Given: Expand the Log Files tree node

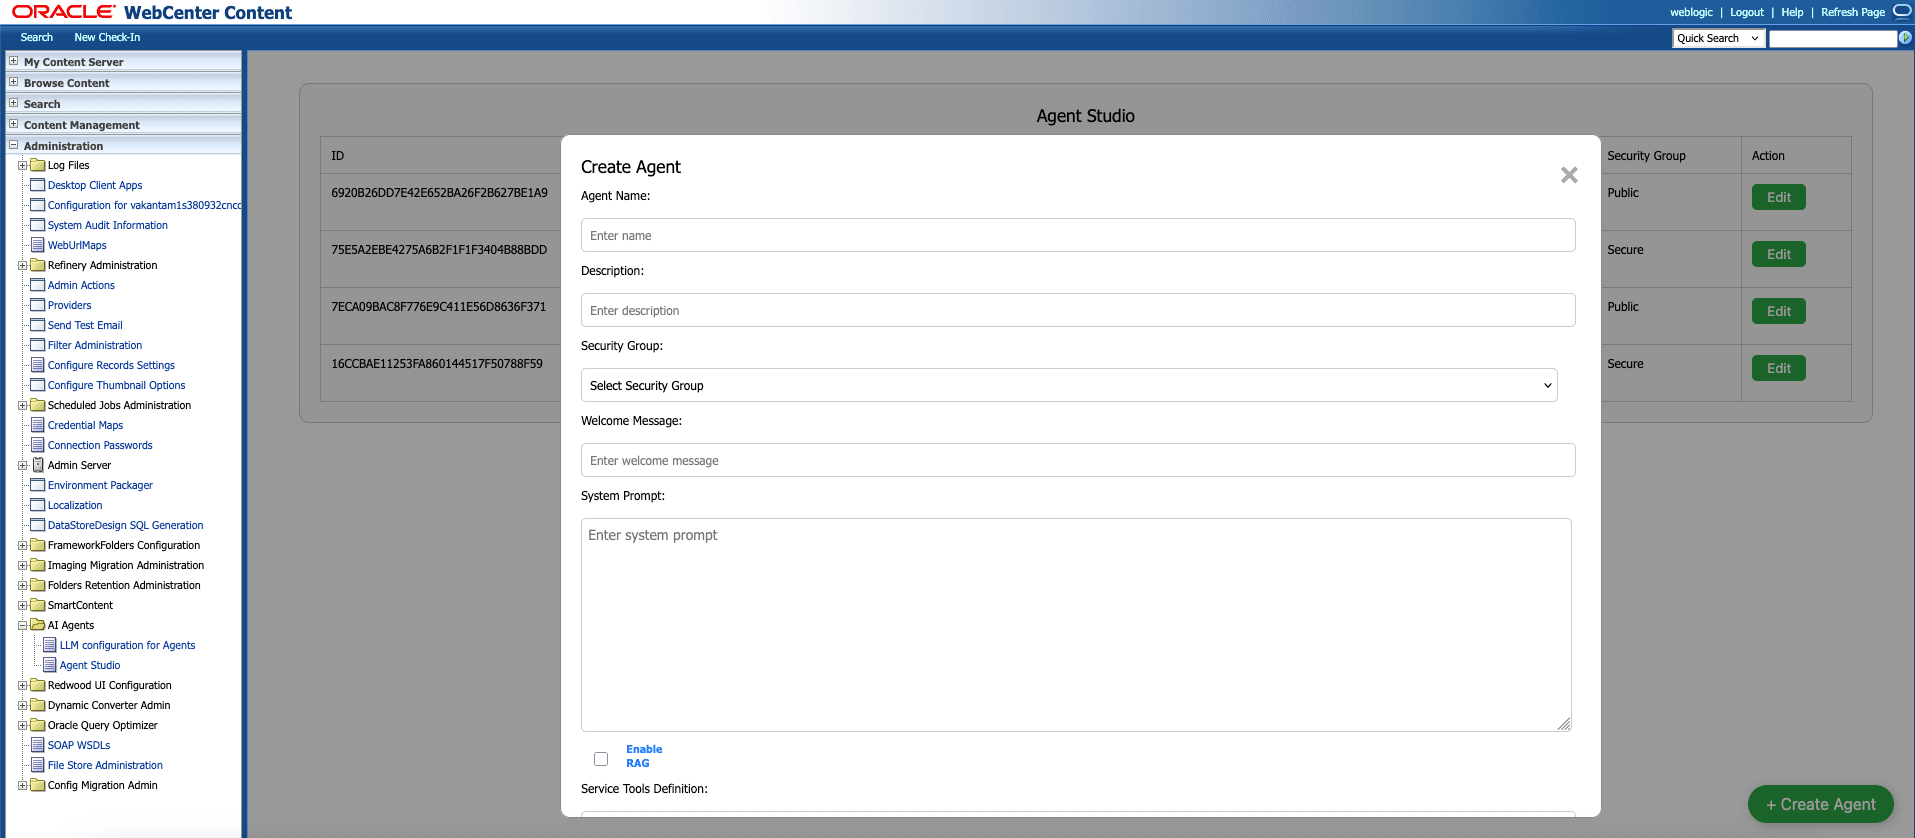Looking at the screenshot, I should click(x=22, y=165).
